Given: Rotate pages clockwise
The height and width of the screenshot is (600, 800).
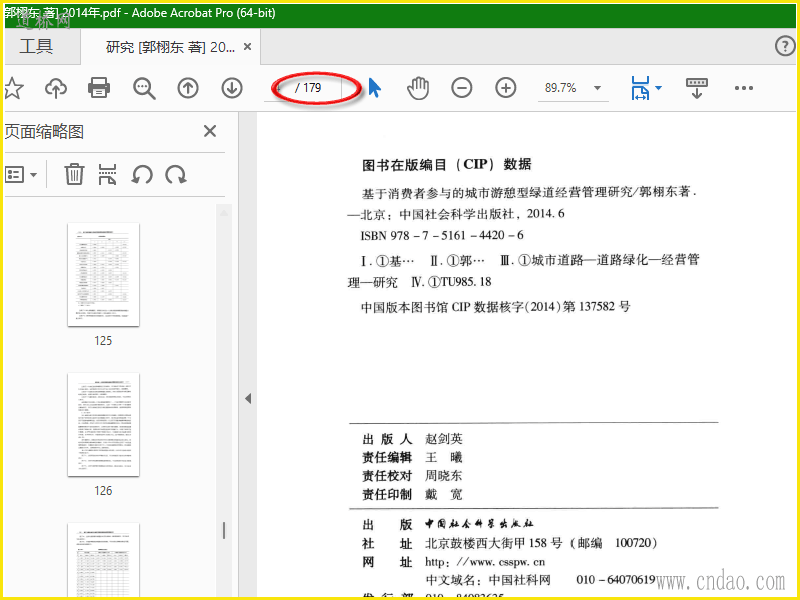Looking at the screenshot, I should (176, 174).
